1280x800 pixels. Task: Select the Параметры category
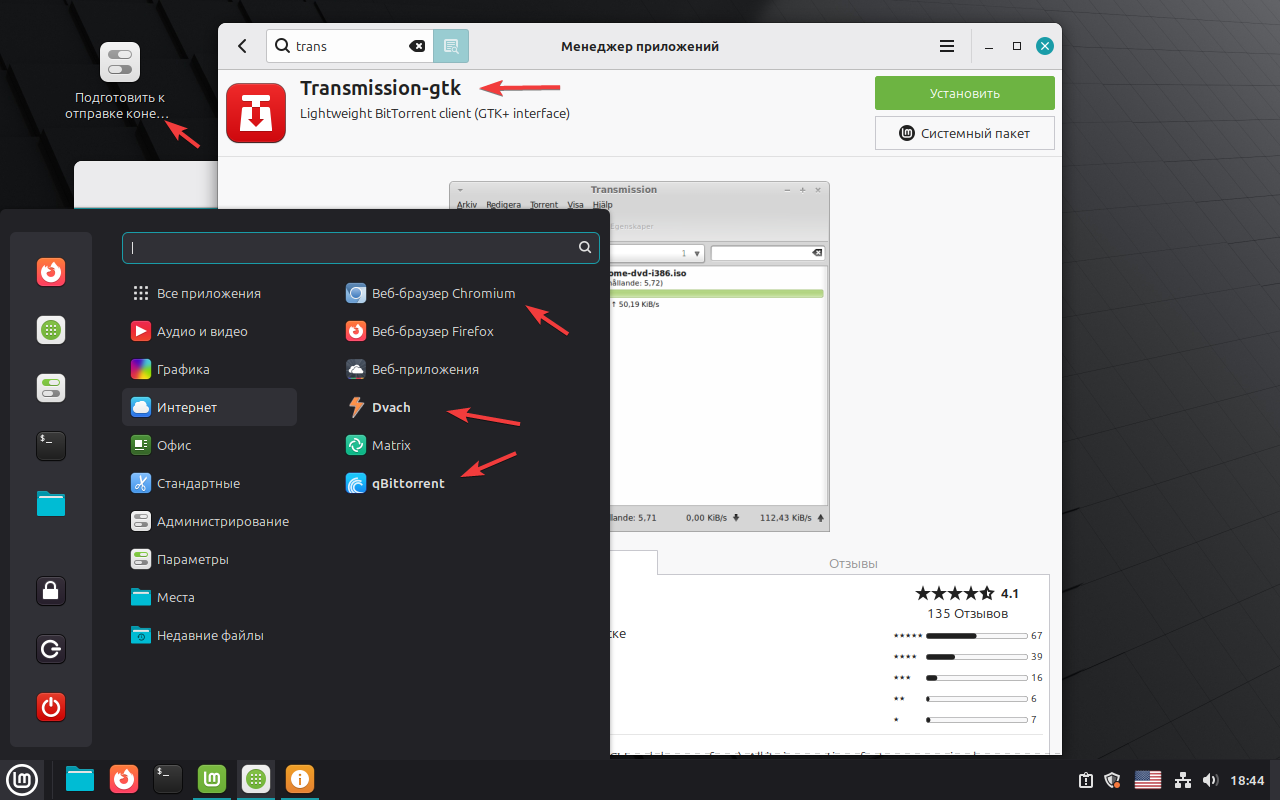pos(209,559)
